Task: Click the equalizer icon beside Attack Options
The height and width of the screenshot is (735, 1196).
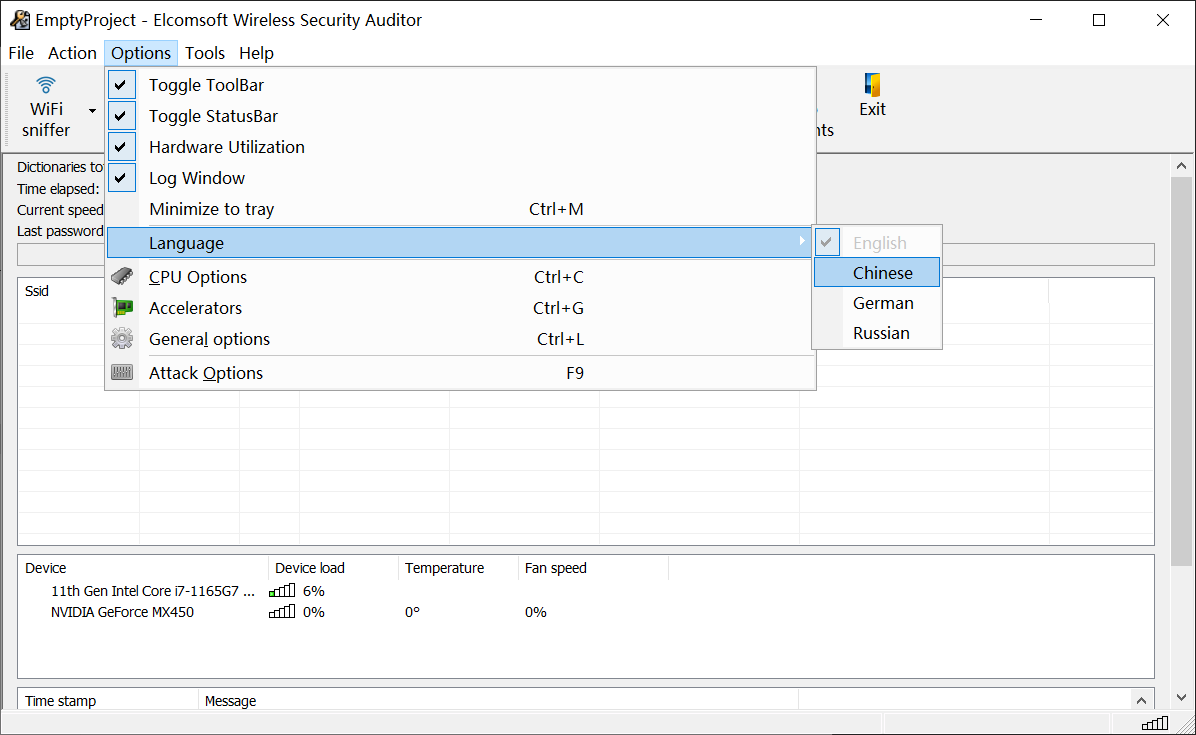Action: click(122, 371)
